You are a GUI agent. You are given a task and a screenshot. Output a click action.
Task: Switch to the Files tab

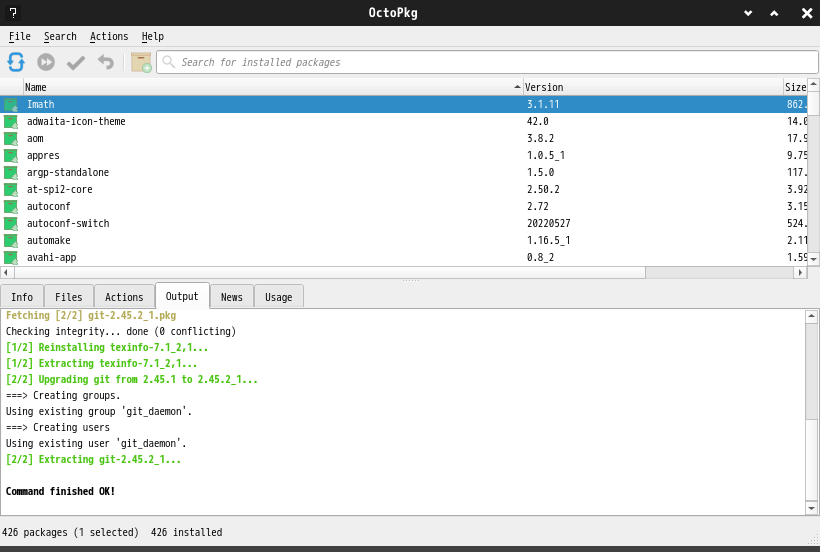coord(69,297)
